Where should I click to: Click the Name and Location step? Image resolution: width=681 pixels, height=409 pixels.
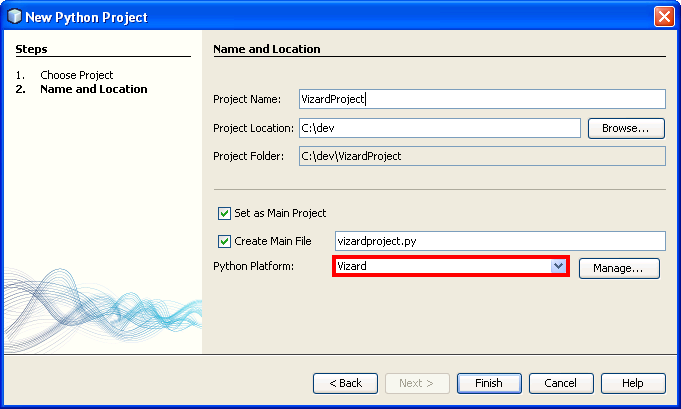[x=94, y=89]
